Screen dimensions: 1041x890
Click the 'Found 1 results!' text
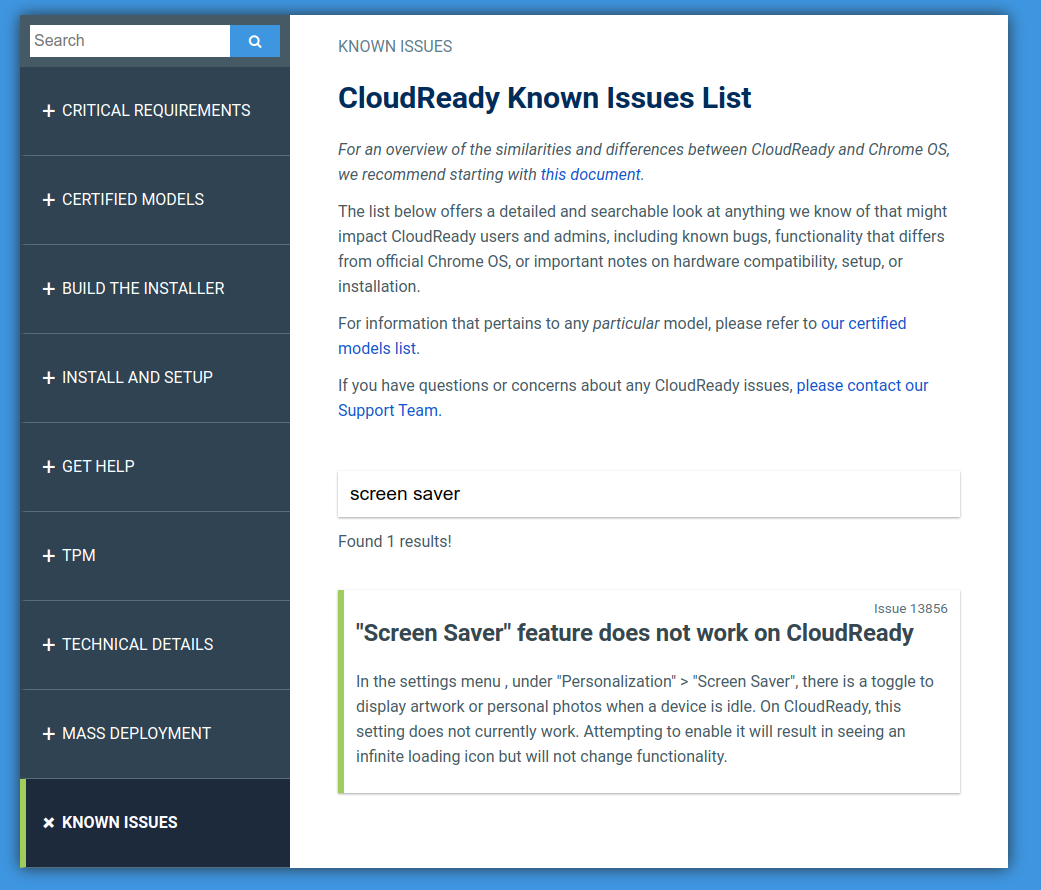click(394, 542)
